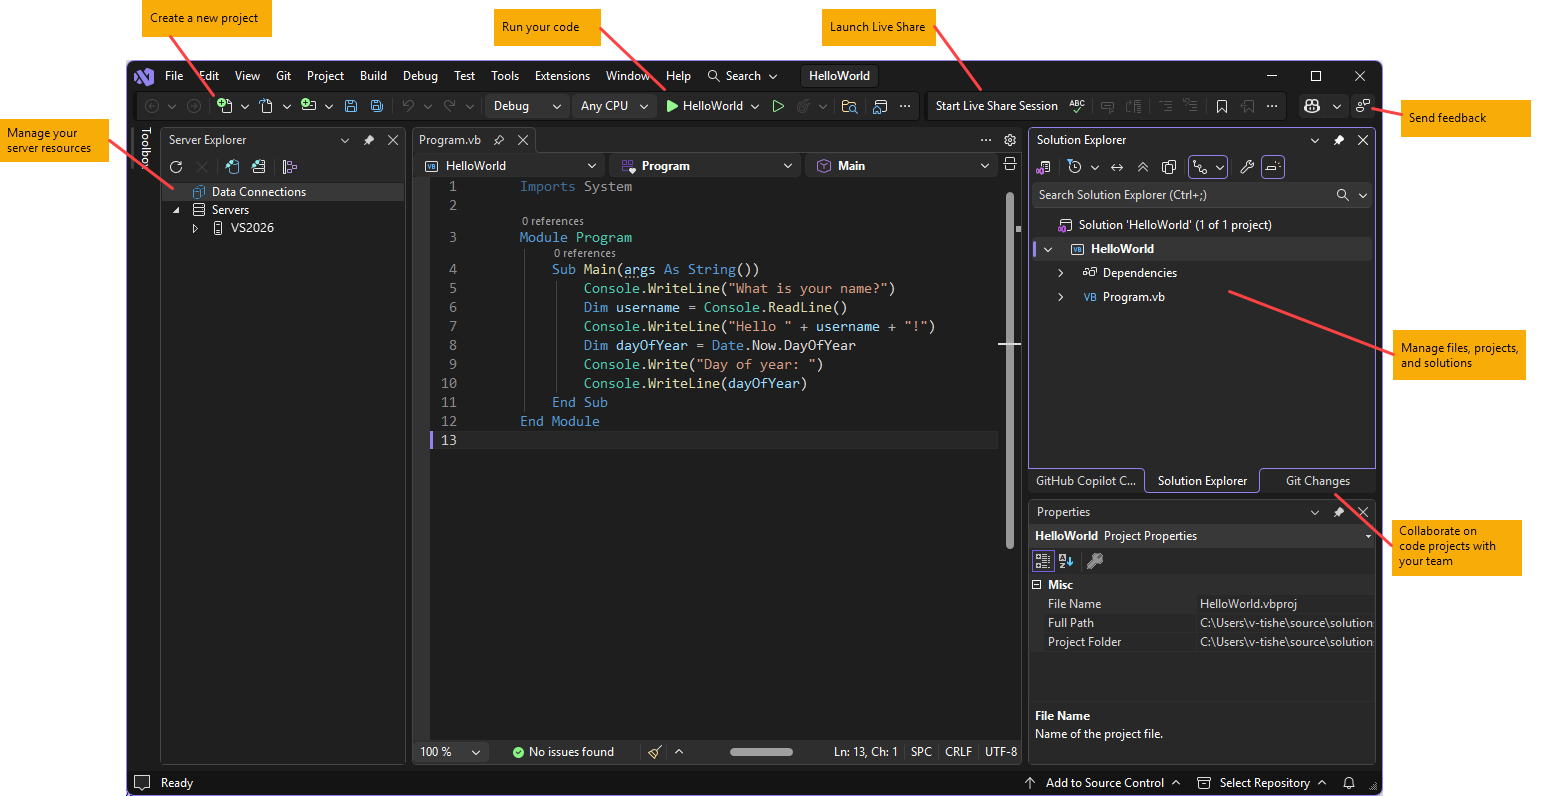Screen dimensions: 1541x796
Task: Click the Save All icon
Action: (376, 105)
